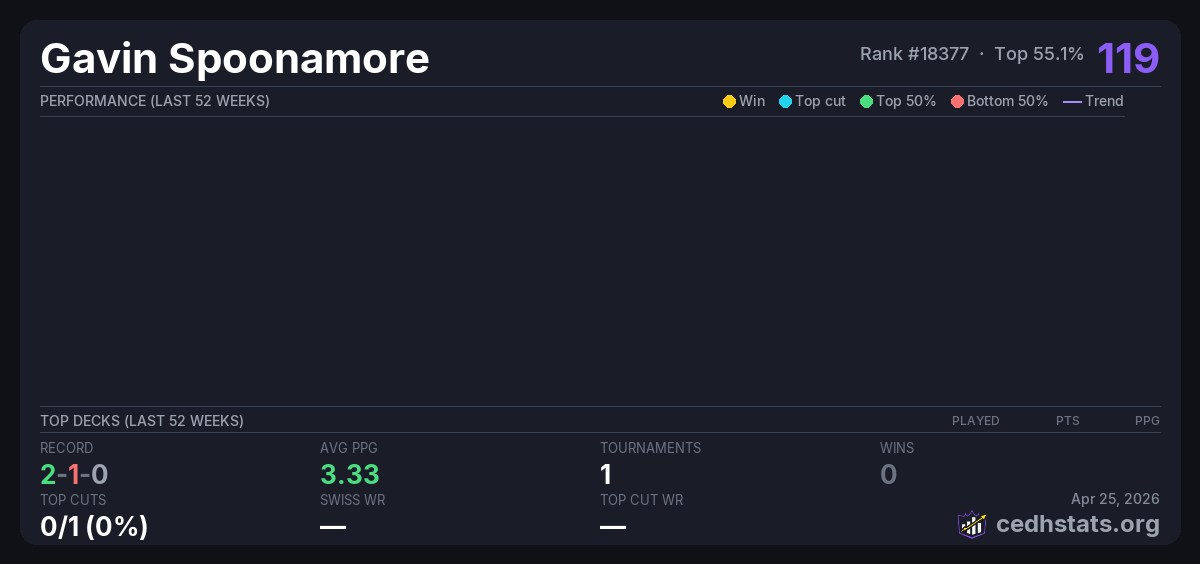Click the Rank #18377 text
1200x564 pixels.
(x=914, y=54)
